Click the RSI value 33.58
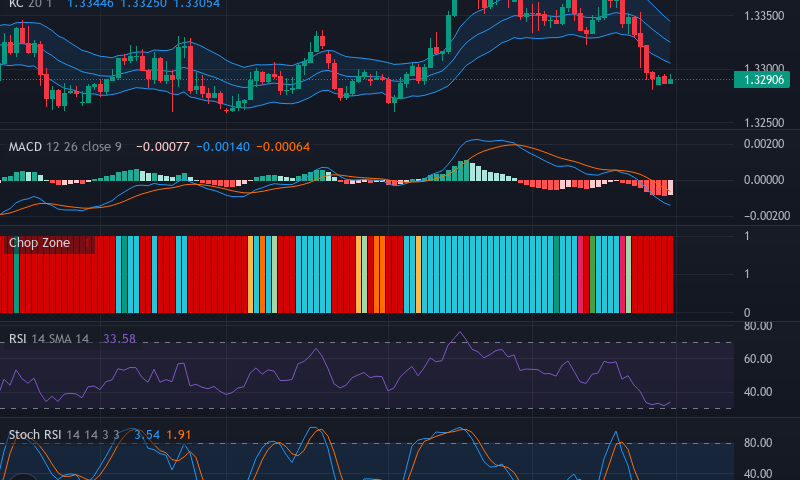This screenshot has height=480, width=800. (119, 339)
